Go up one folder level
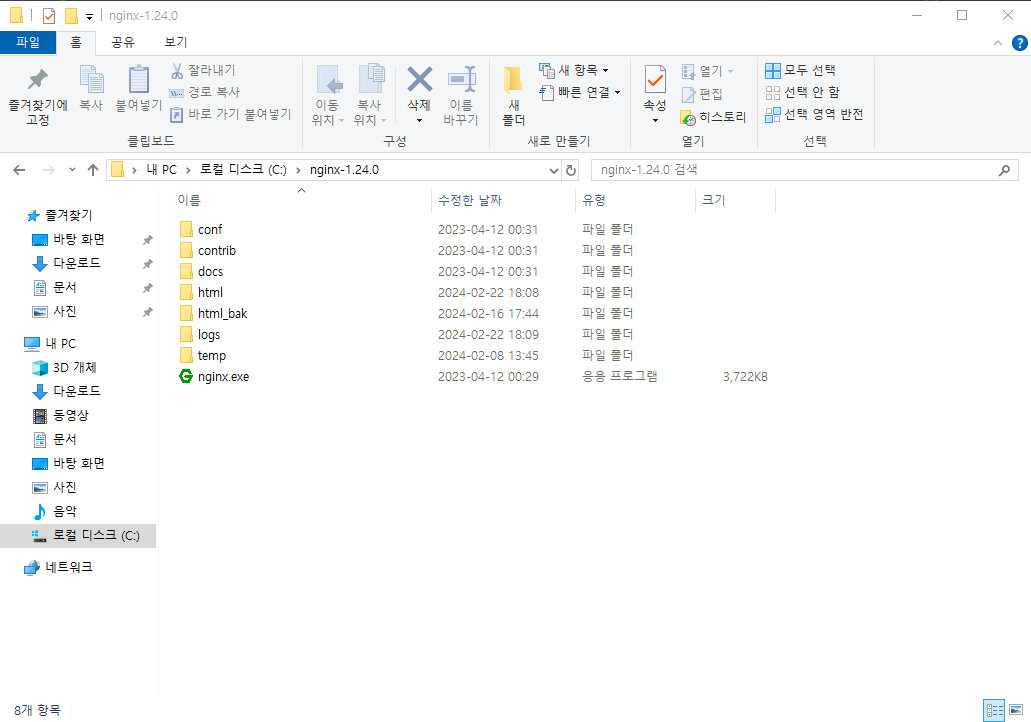Viewport: 1031px width, 722px height. (93, 170)
